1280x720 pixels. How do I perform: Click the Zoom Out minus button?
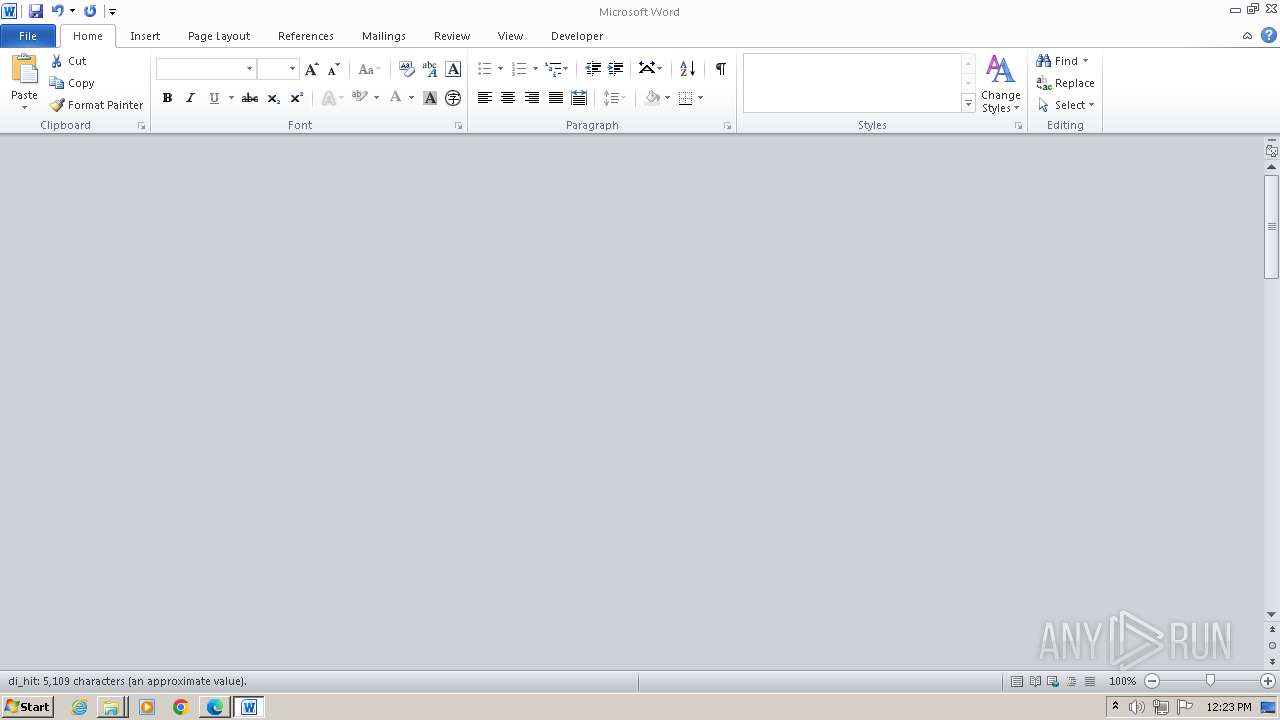coord(1152,681)
